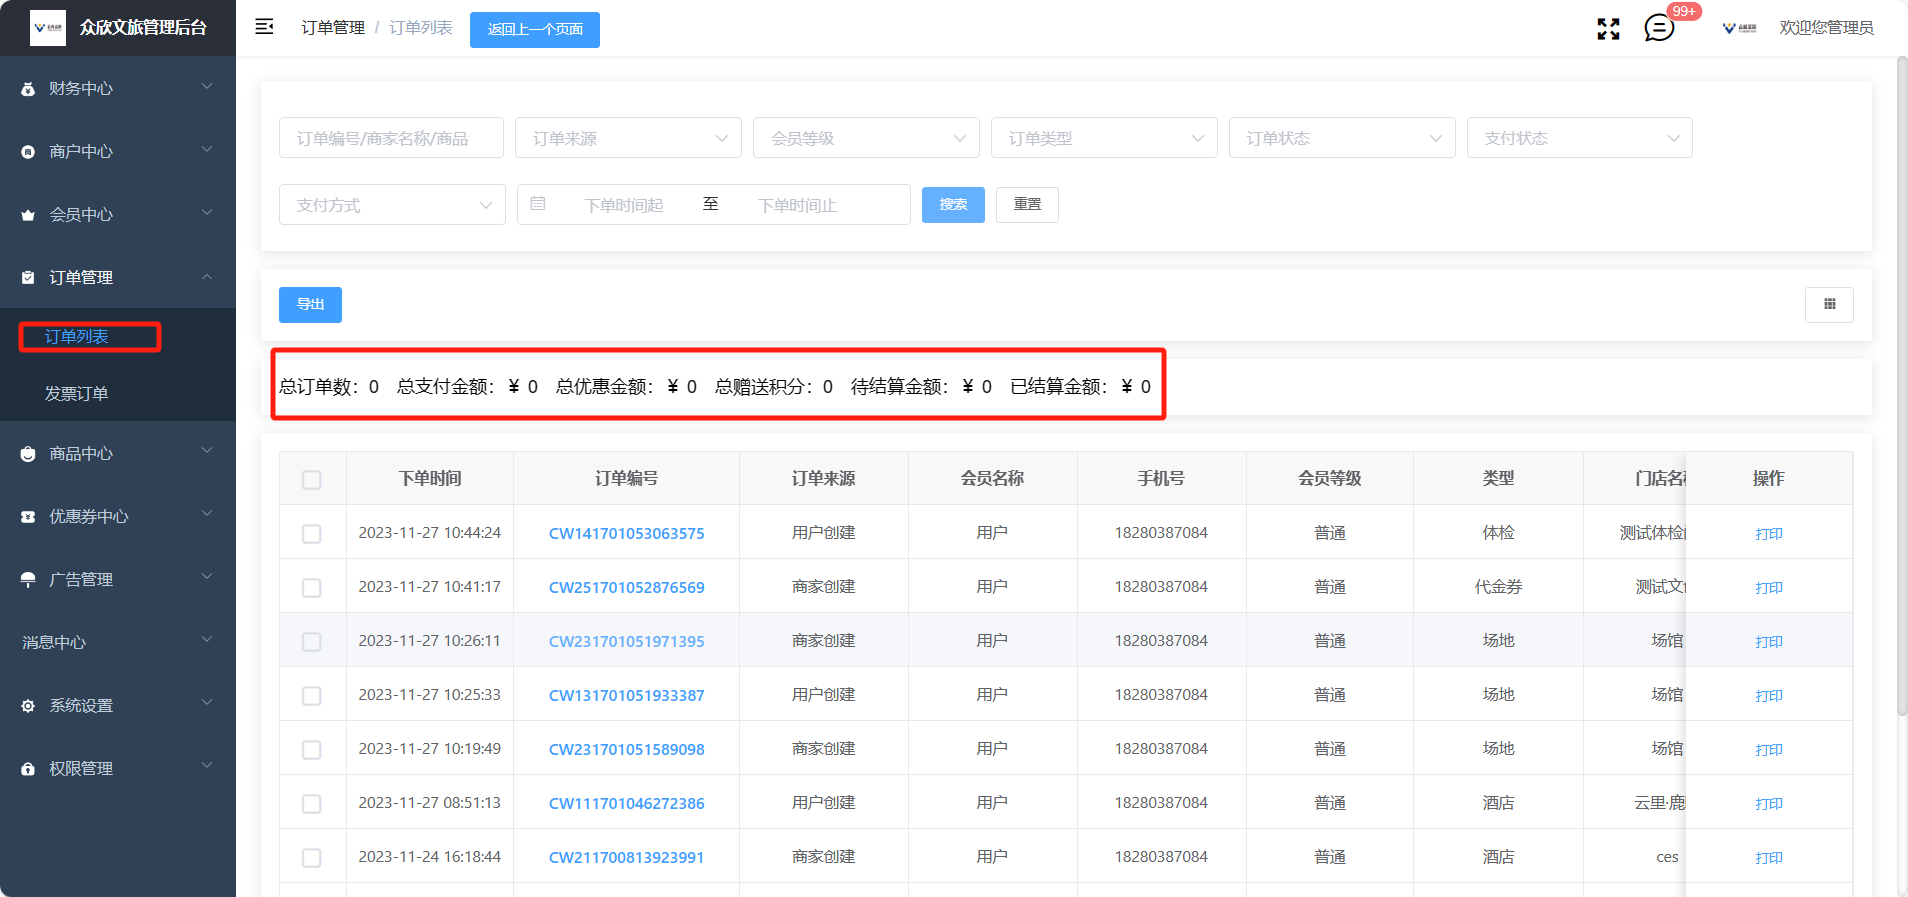Expand the 财务中心 menu chevron
Viewport: 1908px width, 897px height.
pyautogui.click(x=207, y=87)
